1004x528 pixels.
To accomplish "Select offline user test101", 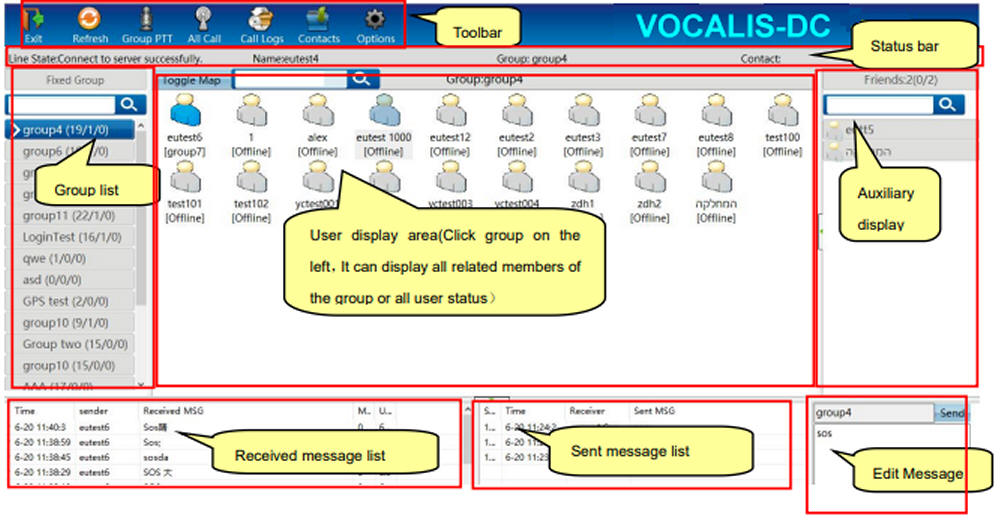I will pos(185,192).
